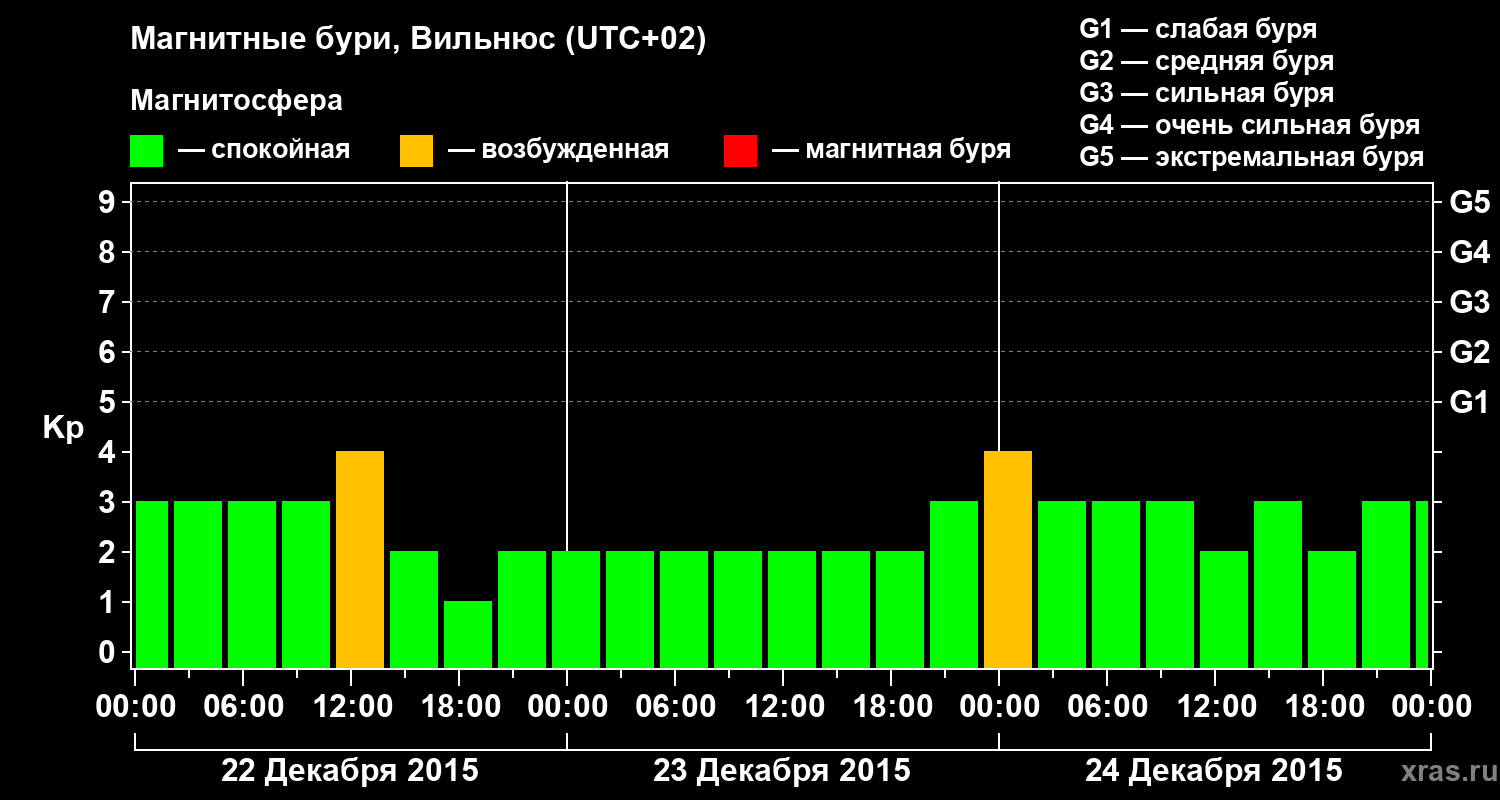Click the red 'магнитная буря' legend swatch

[x=740, y=151]
